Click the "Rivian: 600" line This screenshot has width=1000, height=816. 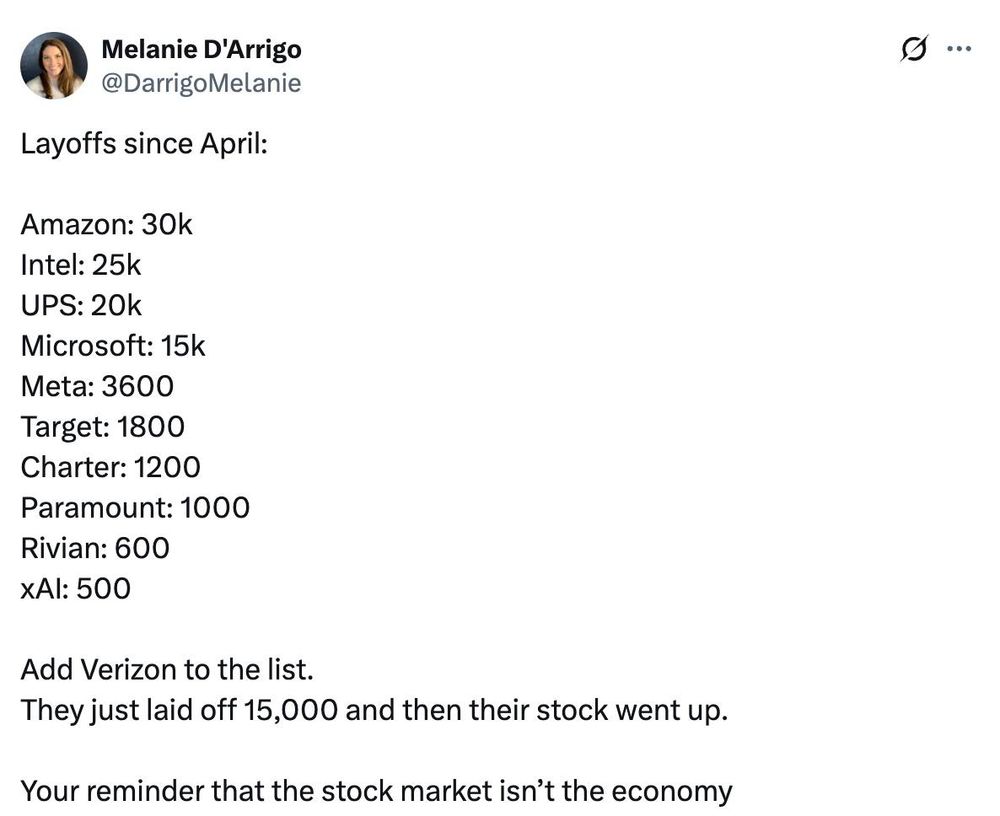point(95,548)
